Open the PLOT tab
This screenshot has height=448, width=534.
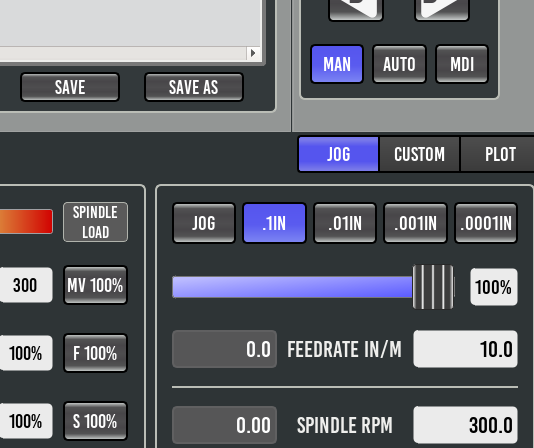(x=498, y=154)
